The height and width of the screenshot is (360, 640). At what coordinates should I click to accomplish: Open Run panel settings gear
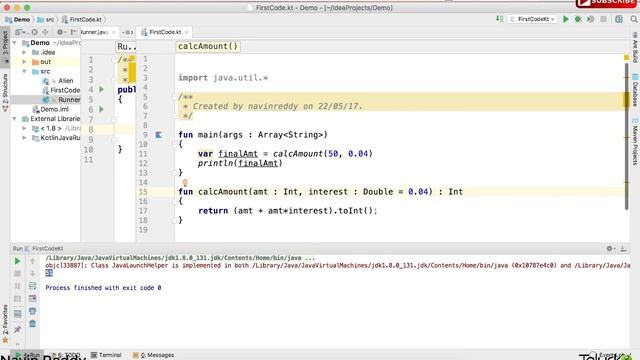pos(610,248)
